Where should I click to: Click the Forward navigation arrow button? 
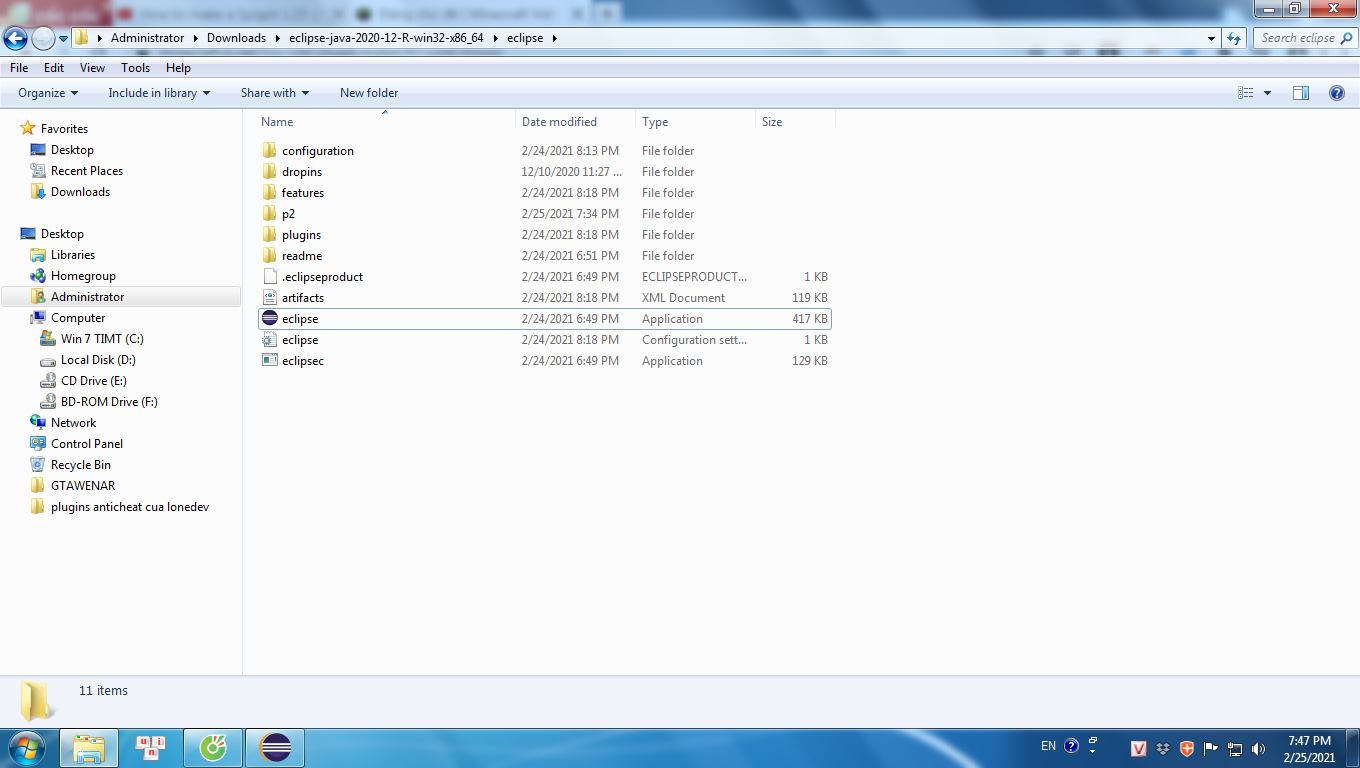click(x=43, y=39)
